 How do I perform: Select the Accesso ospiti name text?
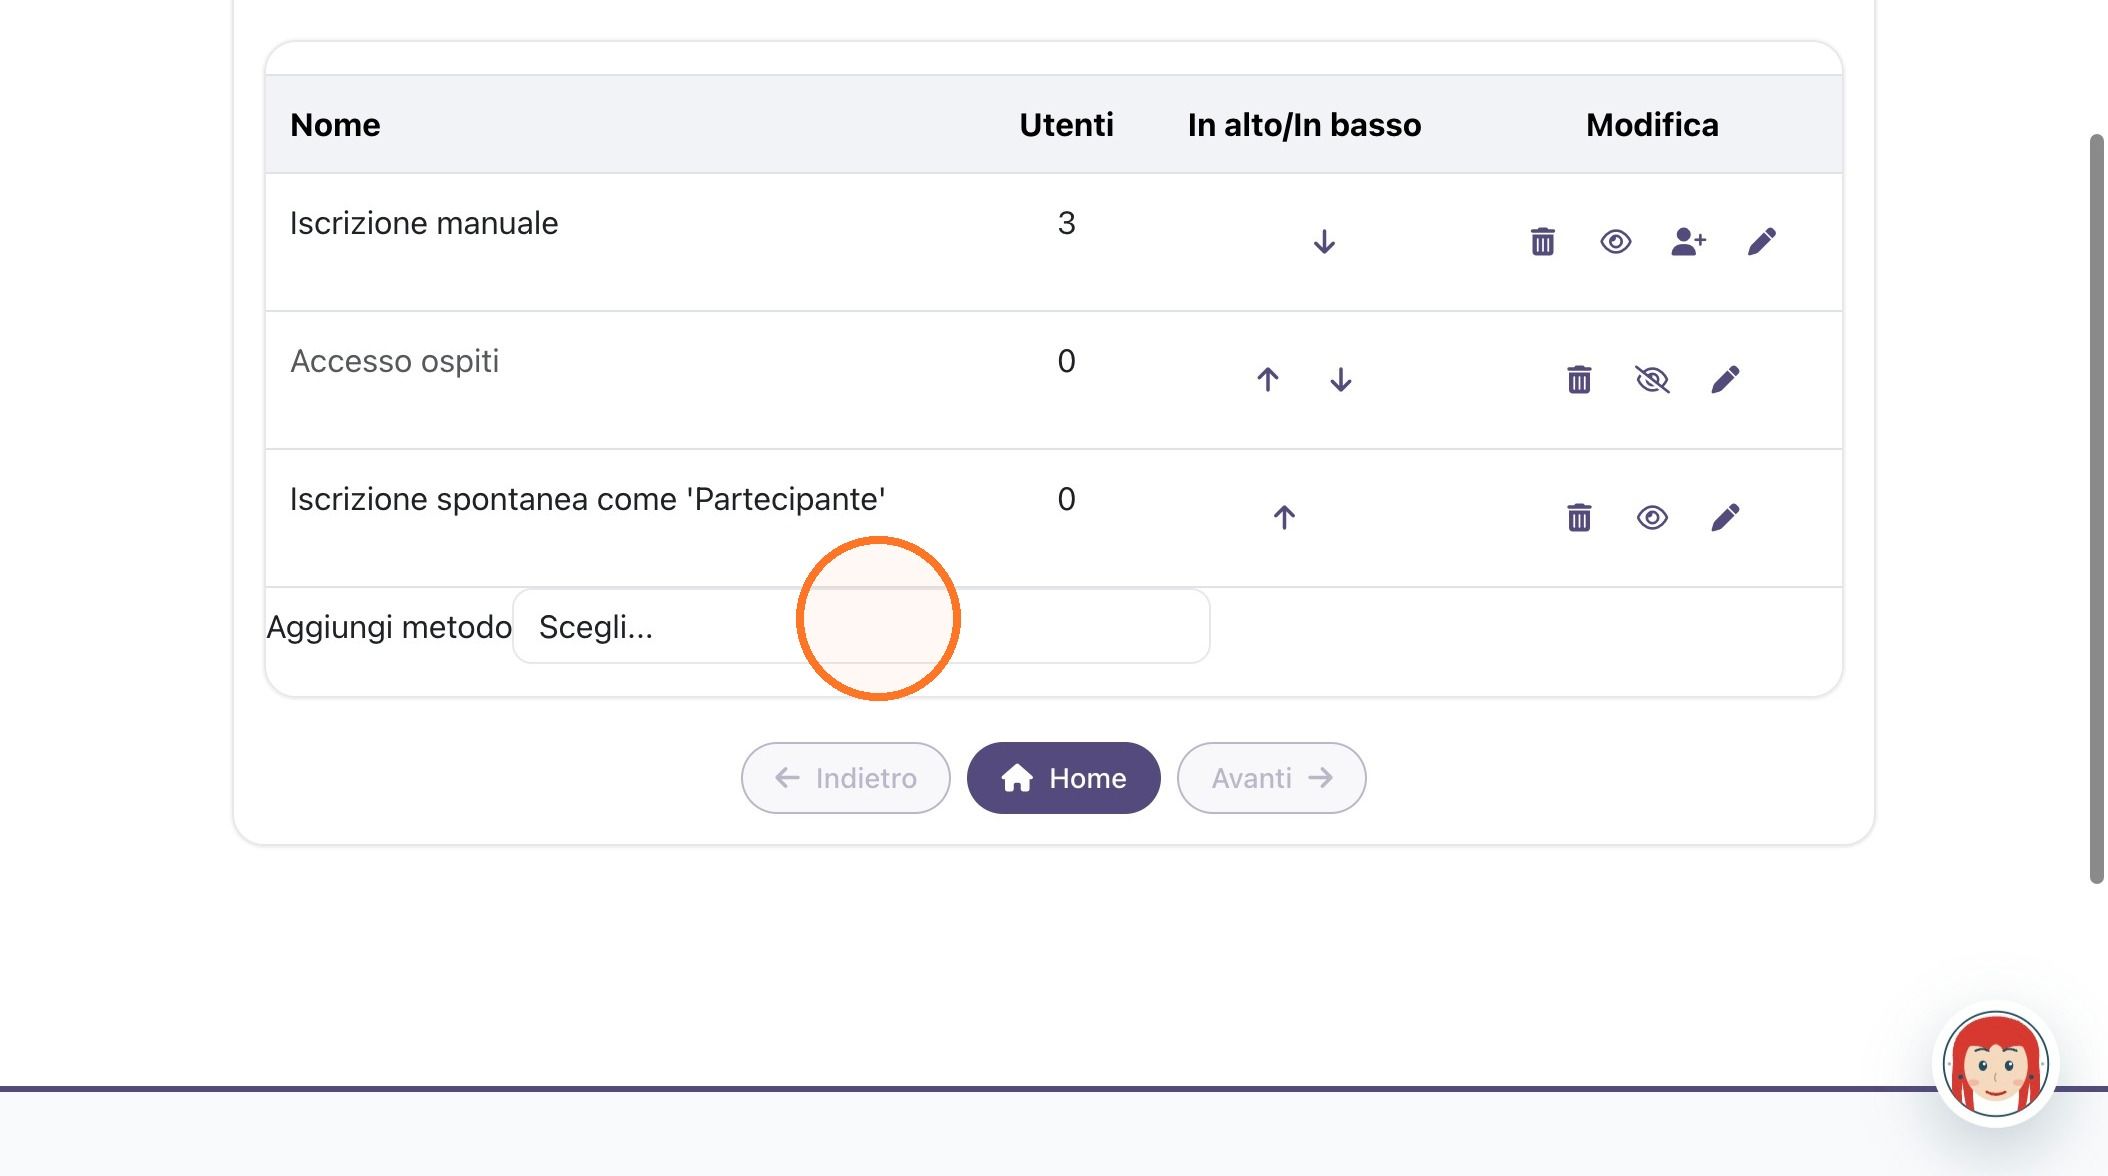coord(394,361)
